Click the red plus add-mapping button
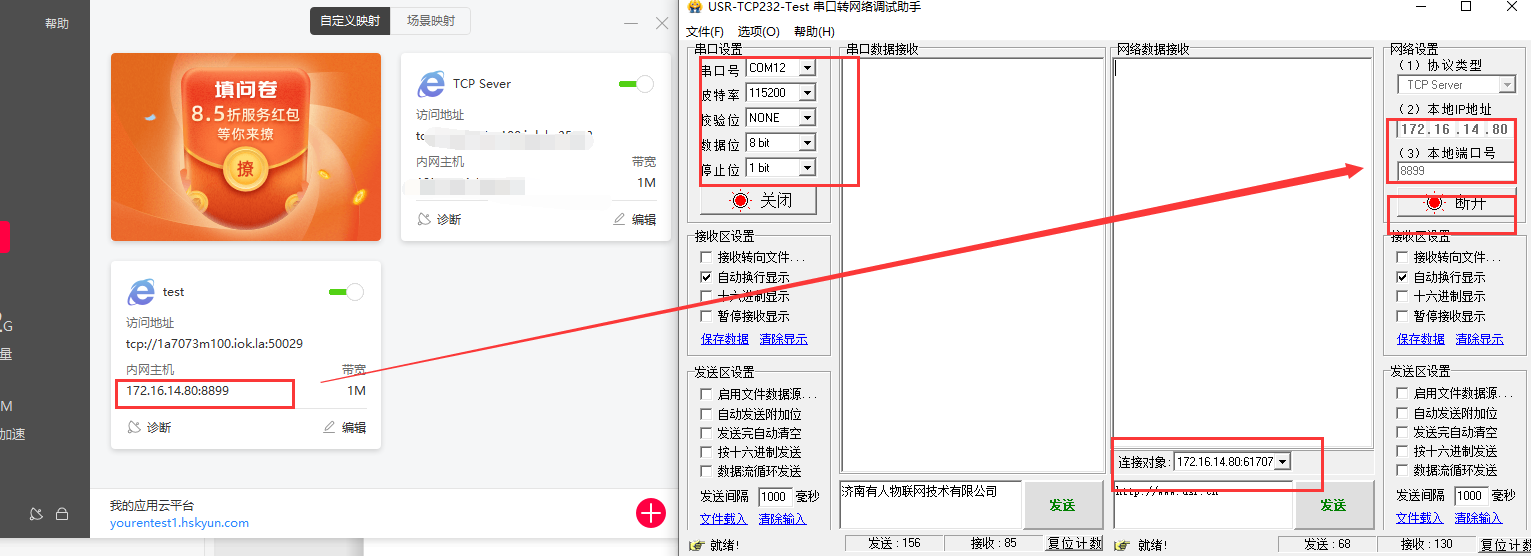This screenshot has width=1531, height=556. click(x=650, y=513)
